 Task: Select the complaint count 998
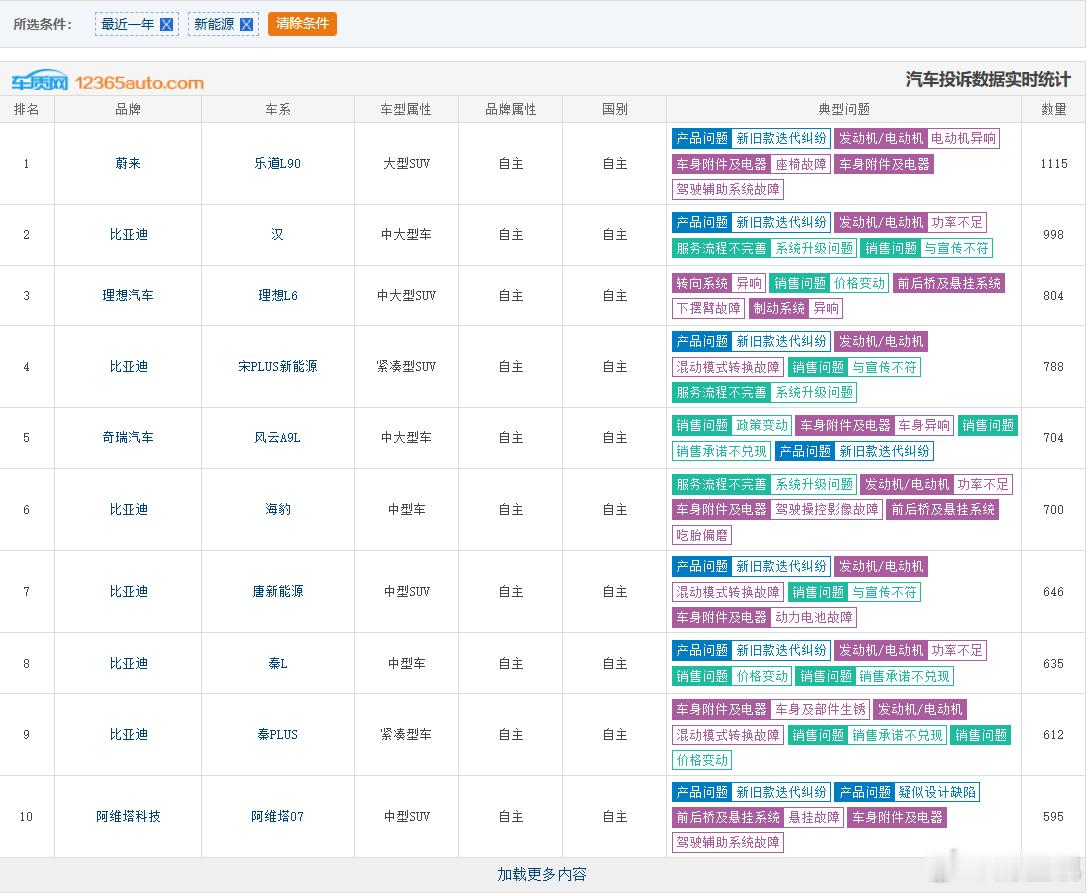pyautogui.click(x=1053, y=235)
